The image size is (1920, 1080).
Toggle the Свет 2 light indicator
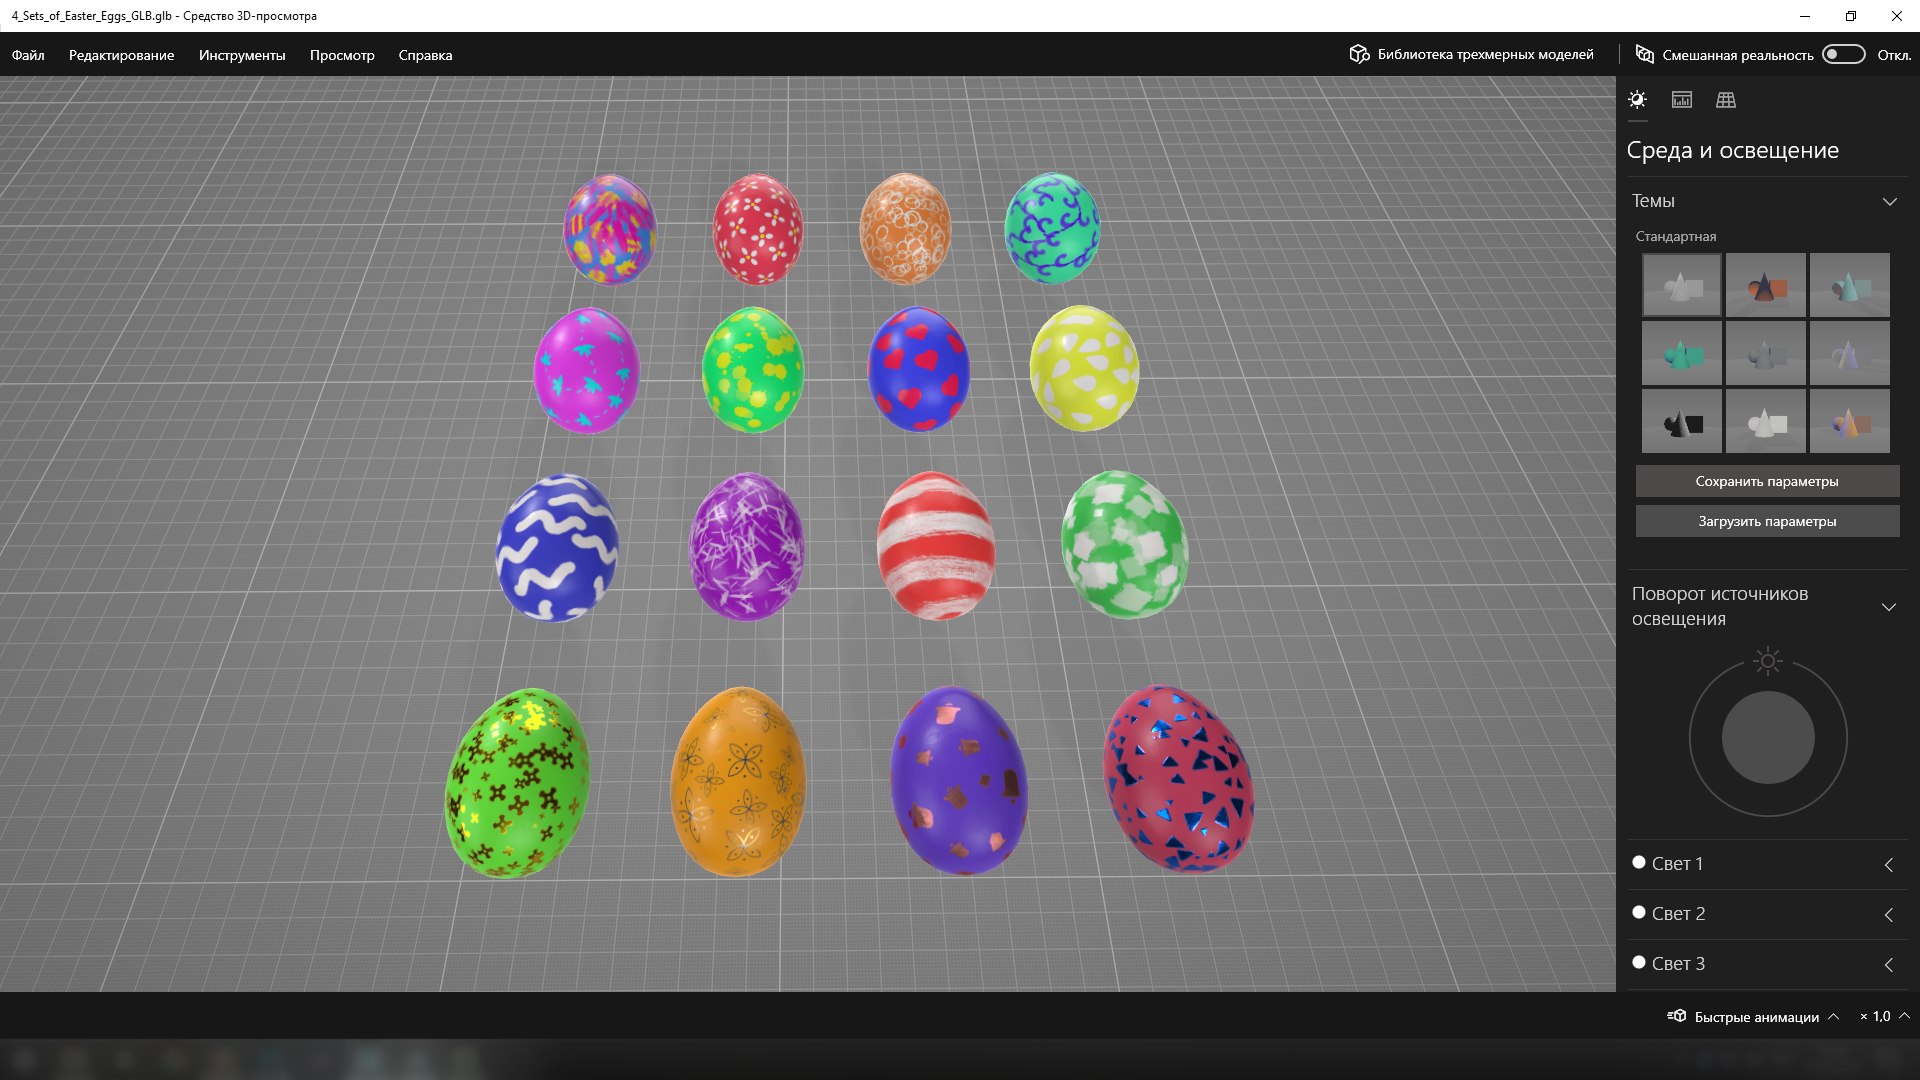[1639, 912]
